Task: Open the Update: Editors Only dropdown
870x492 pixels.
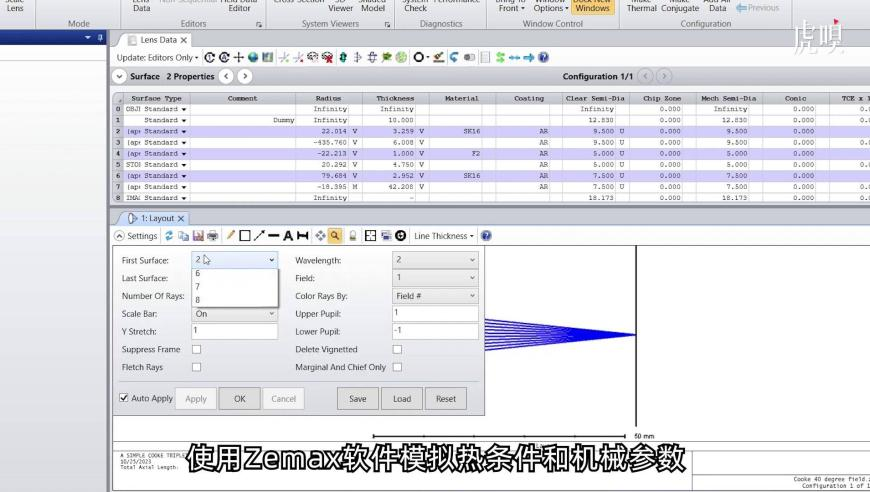Action: click(157, 57)
